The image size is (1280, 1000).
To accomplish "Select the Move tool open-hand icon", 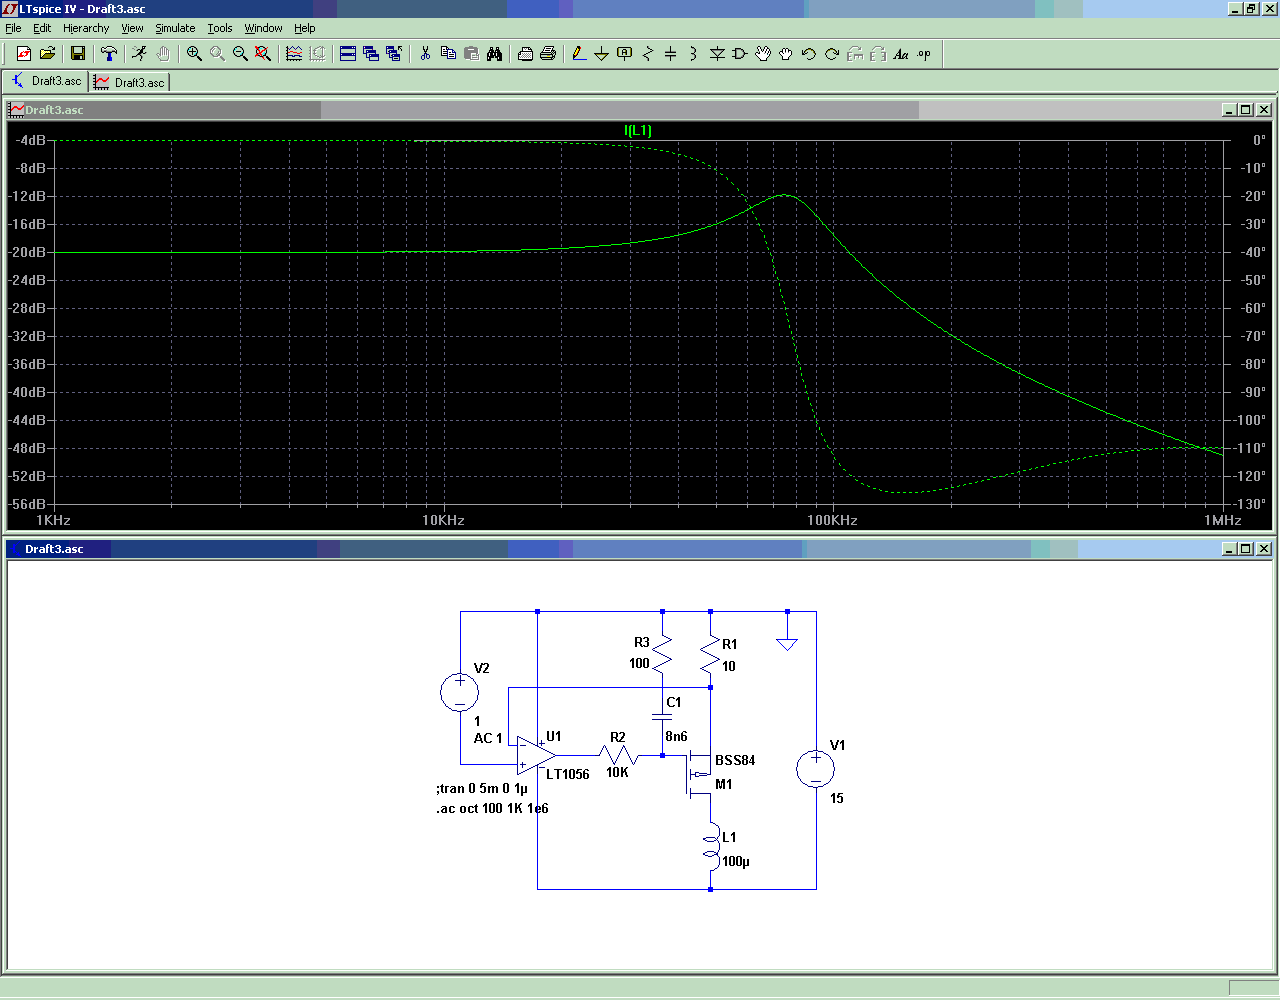I will (x=763, y=54).
